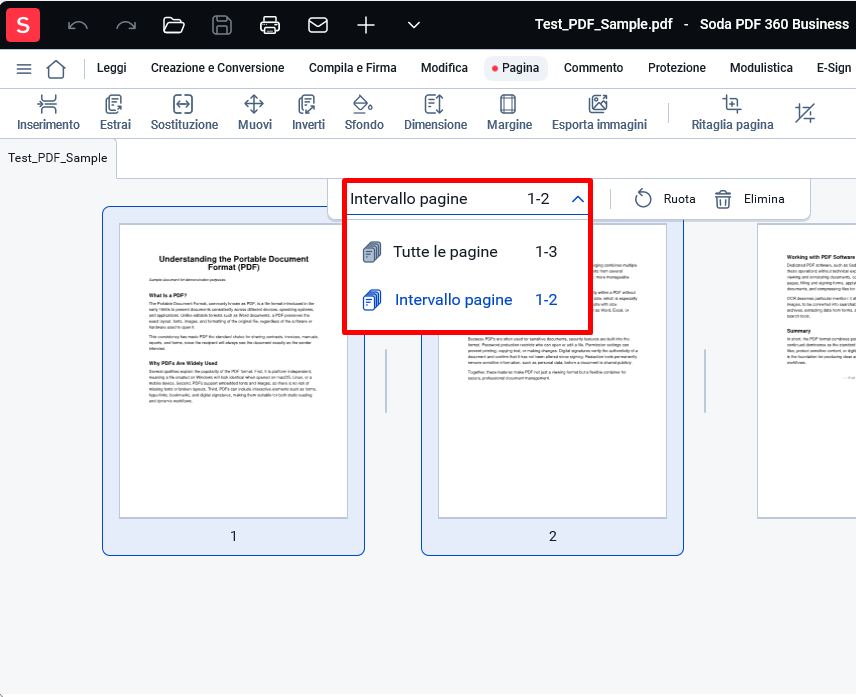Viewport: 856px width, 697px height.
Task: Select the Test_PDF_Sample document tab
Action: (58, 158)
